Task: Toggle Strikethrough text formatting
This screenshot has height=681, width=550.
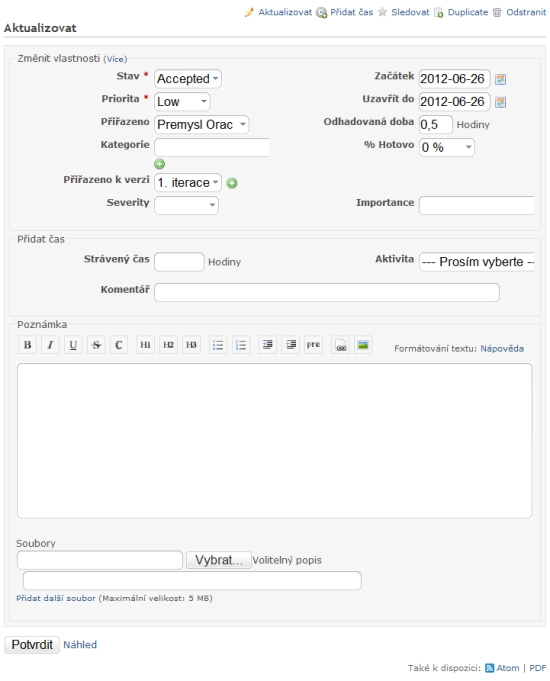Action: tap(96, 345)
